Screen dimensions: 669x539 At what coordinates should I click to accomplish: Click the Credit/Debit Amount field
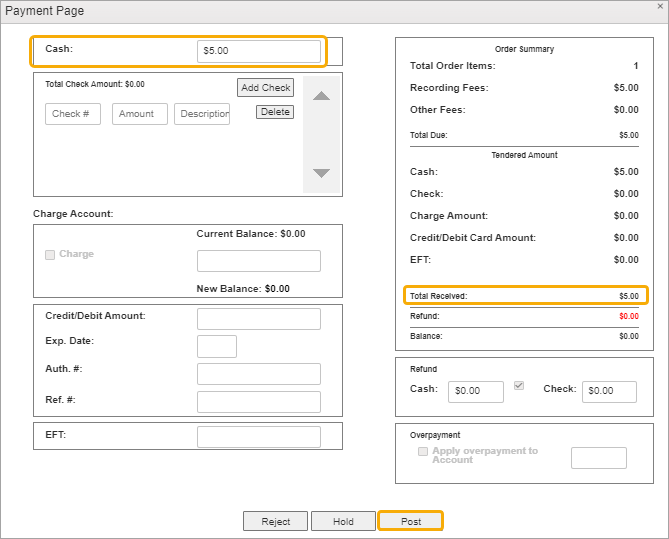[x=258, y=319]
